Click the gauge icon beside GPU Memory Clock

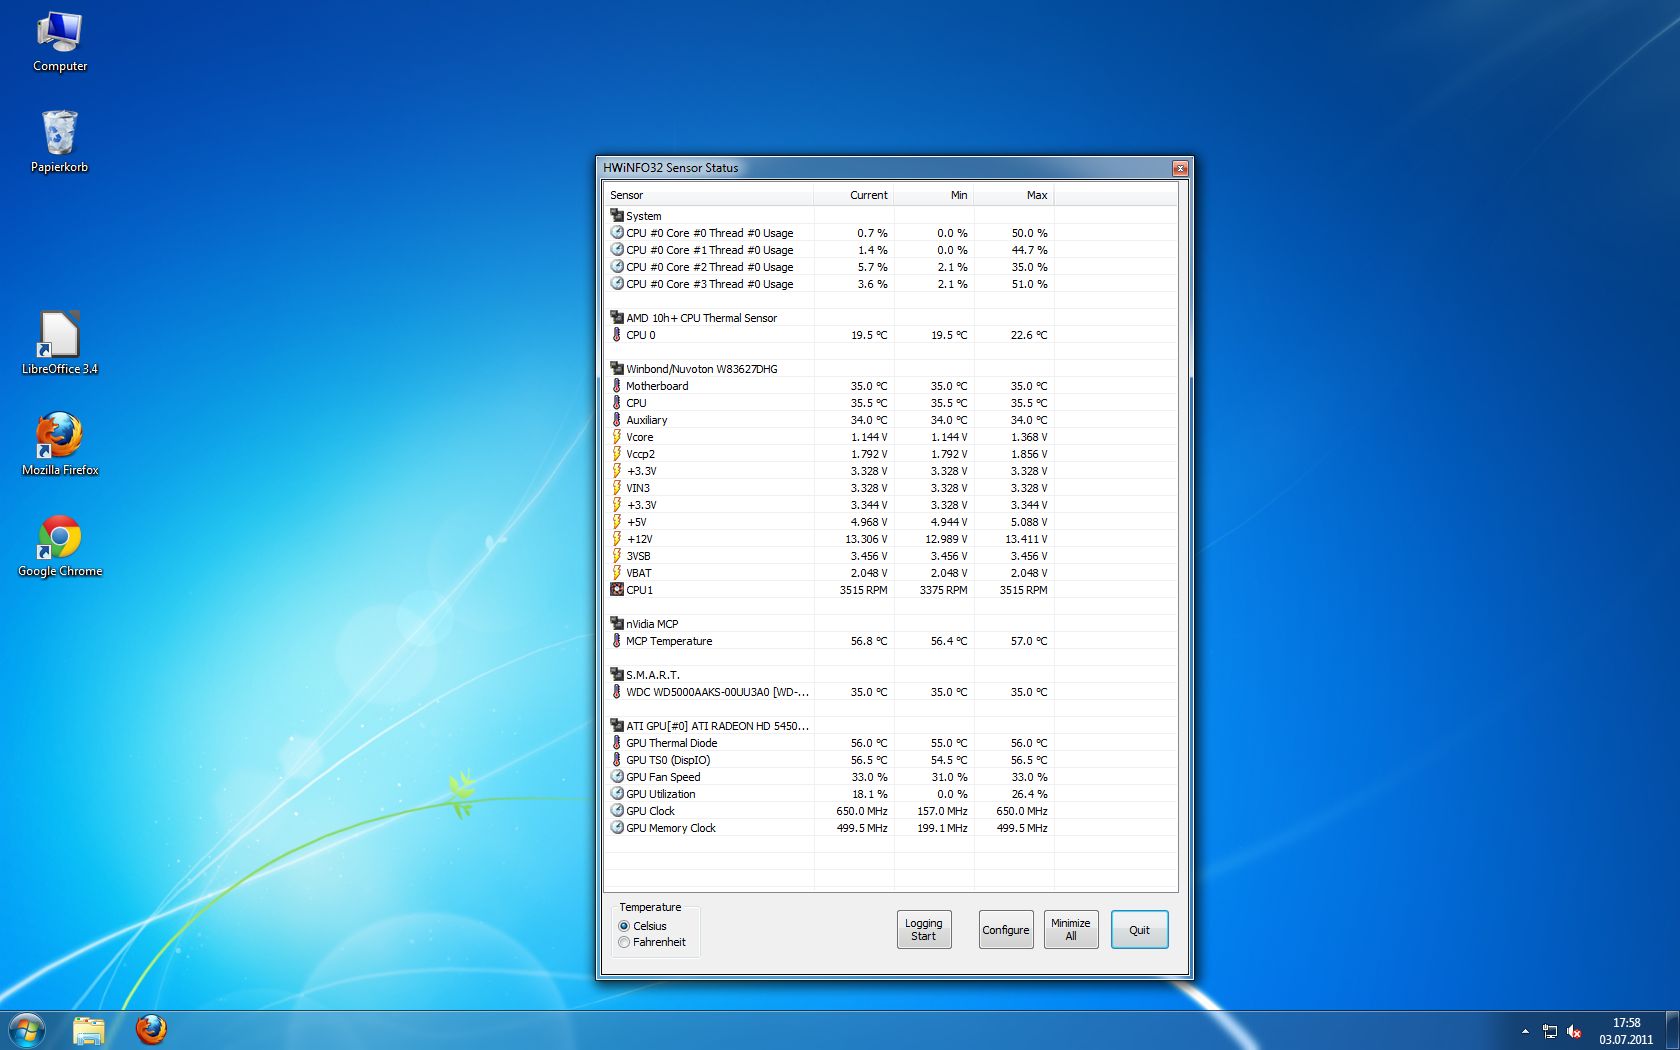point(617,827)
